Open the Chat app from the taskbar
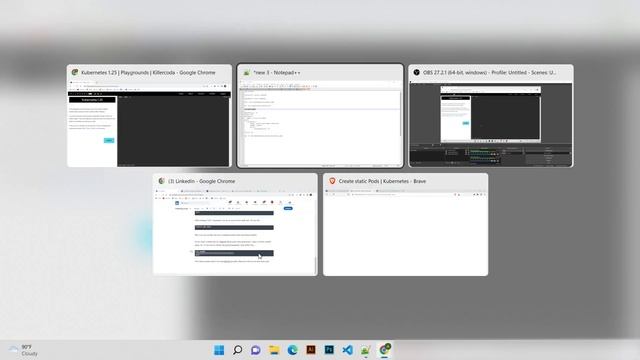The height and width of the screenshot is (360, 640). click(x=256, y=350)
